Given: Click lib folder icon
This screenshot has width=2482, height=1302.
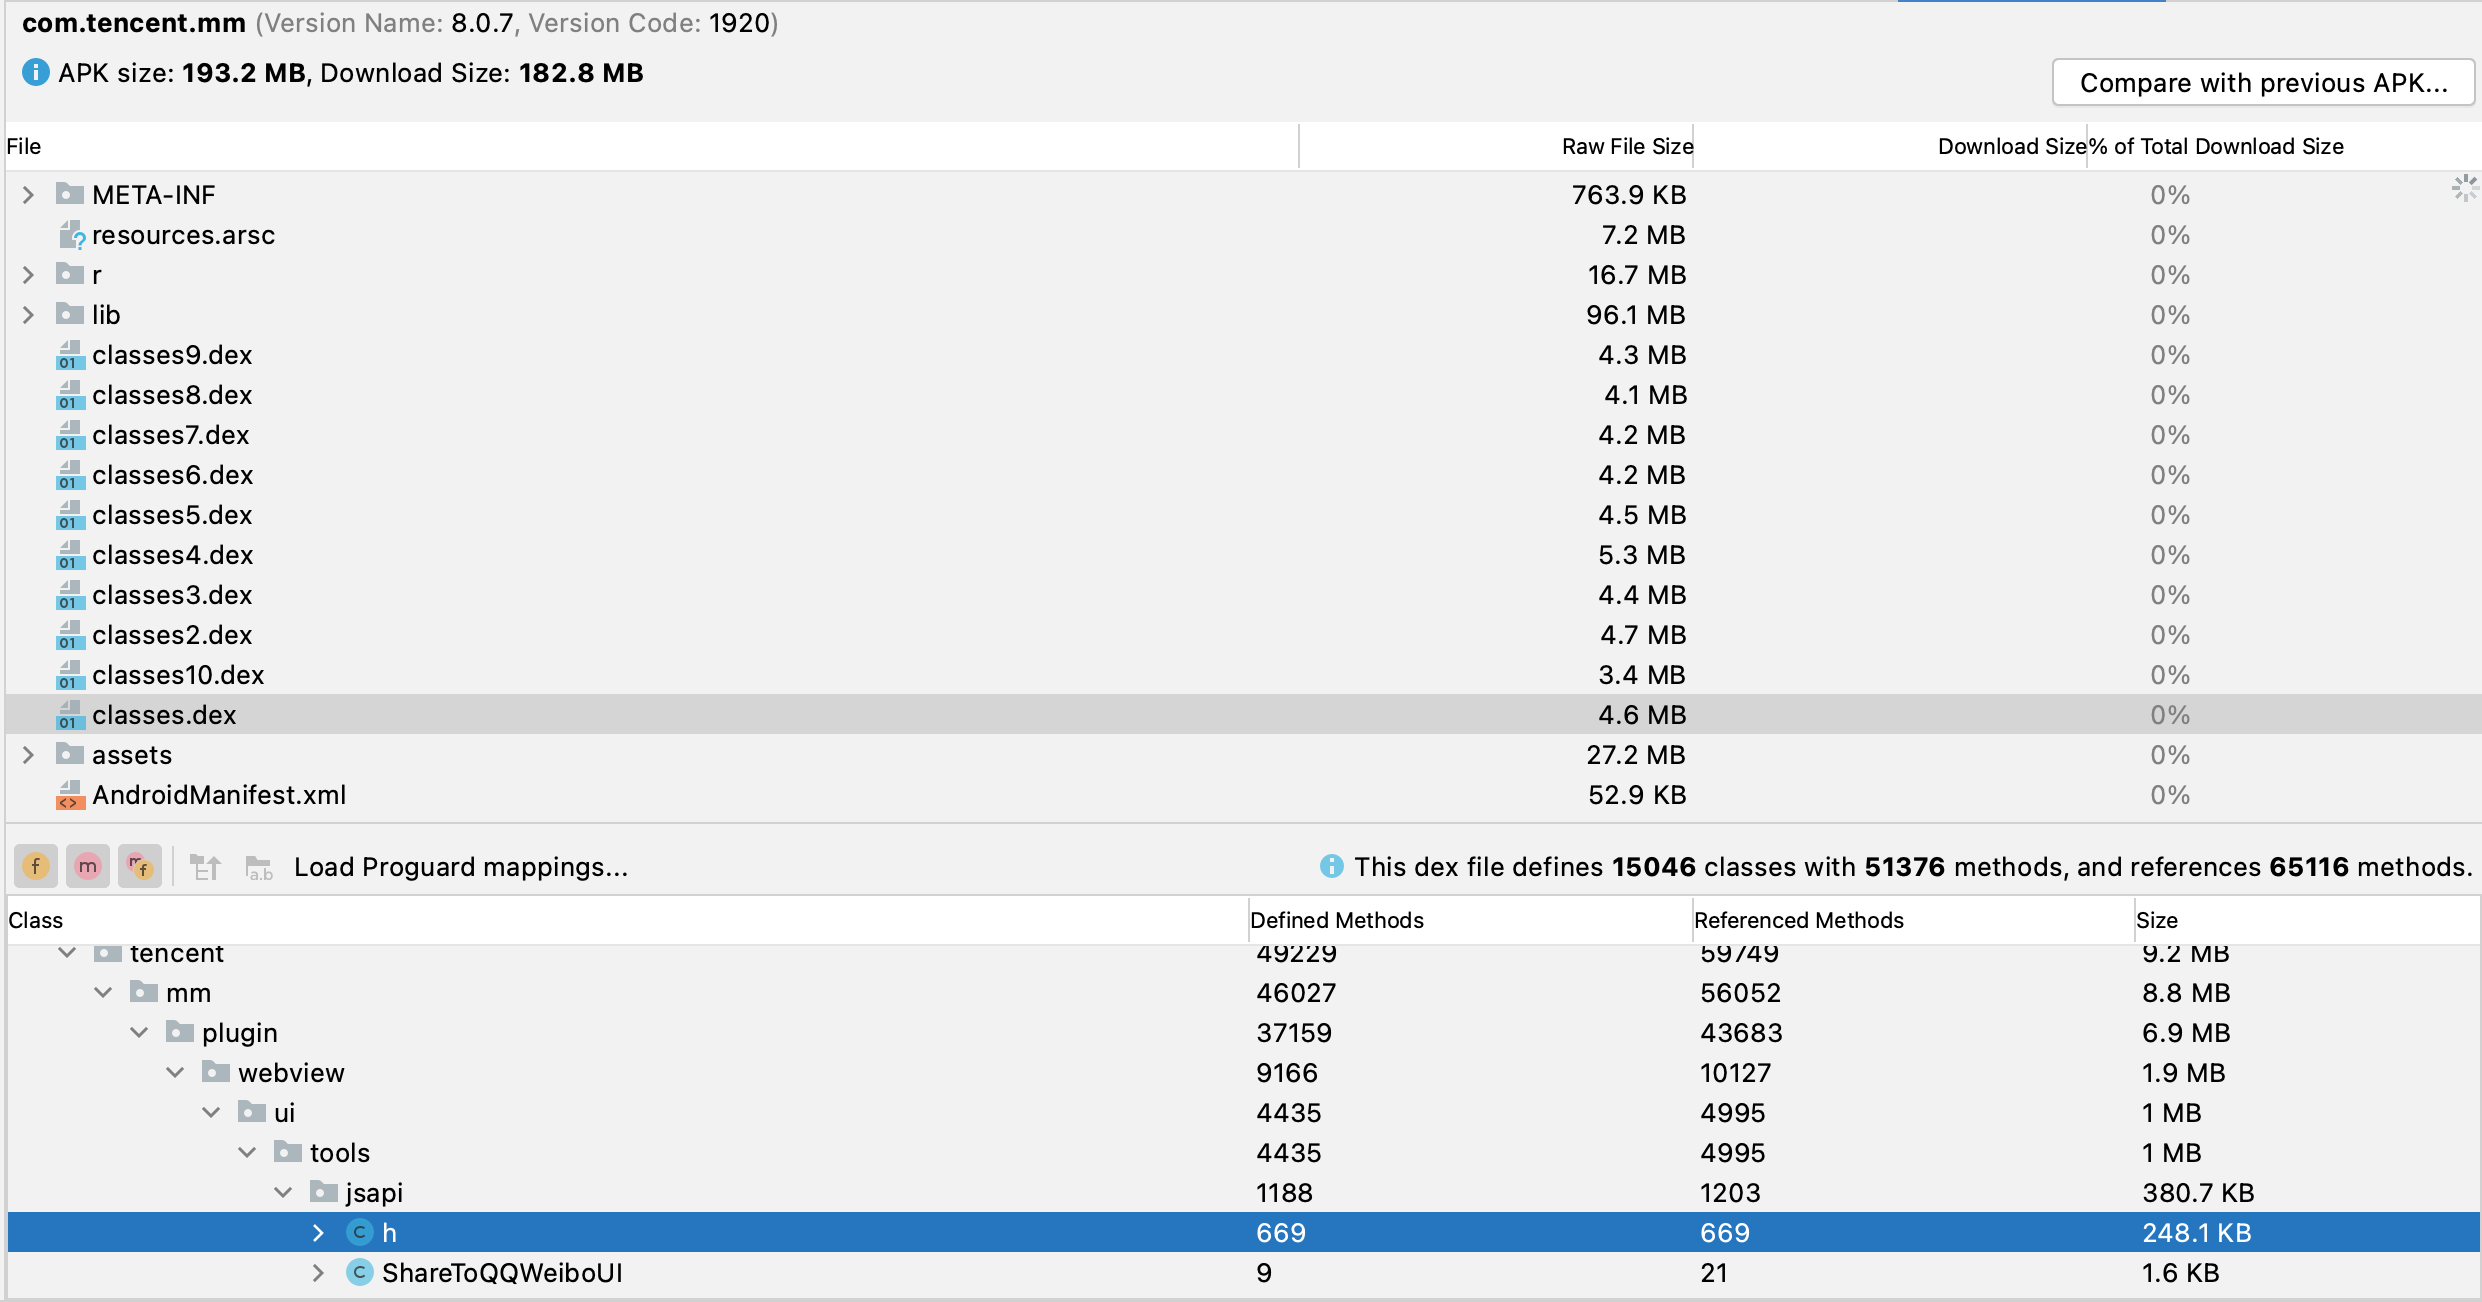Looking at the screenshot, I should tap(70, 313).
